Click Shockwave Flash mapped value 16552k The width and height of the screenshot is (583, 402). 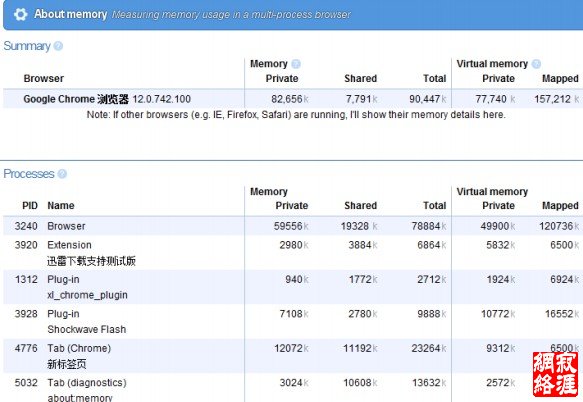tap(562, 314)
